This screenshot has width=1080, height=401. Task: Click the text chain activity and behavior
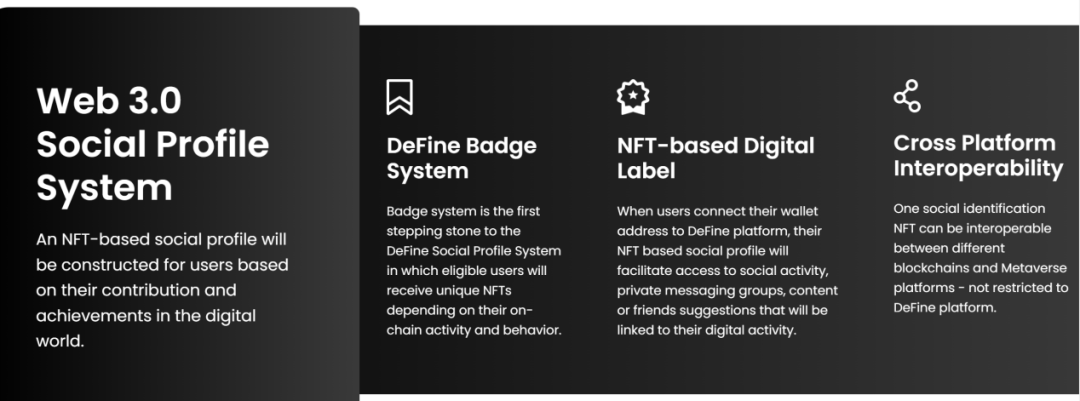(474, 330)
